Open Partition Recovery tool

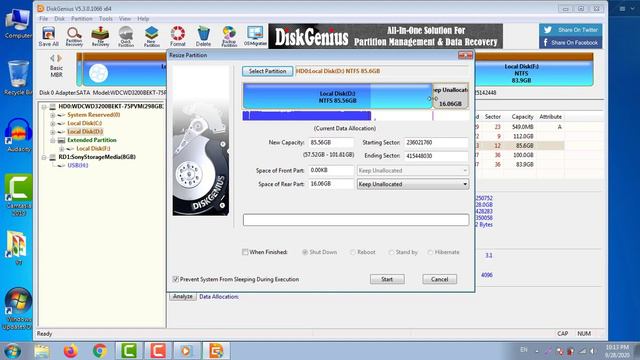pyautogui.click(x=74, y=36)
